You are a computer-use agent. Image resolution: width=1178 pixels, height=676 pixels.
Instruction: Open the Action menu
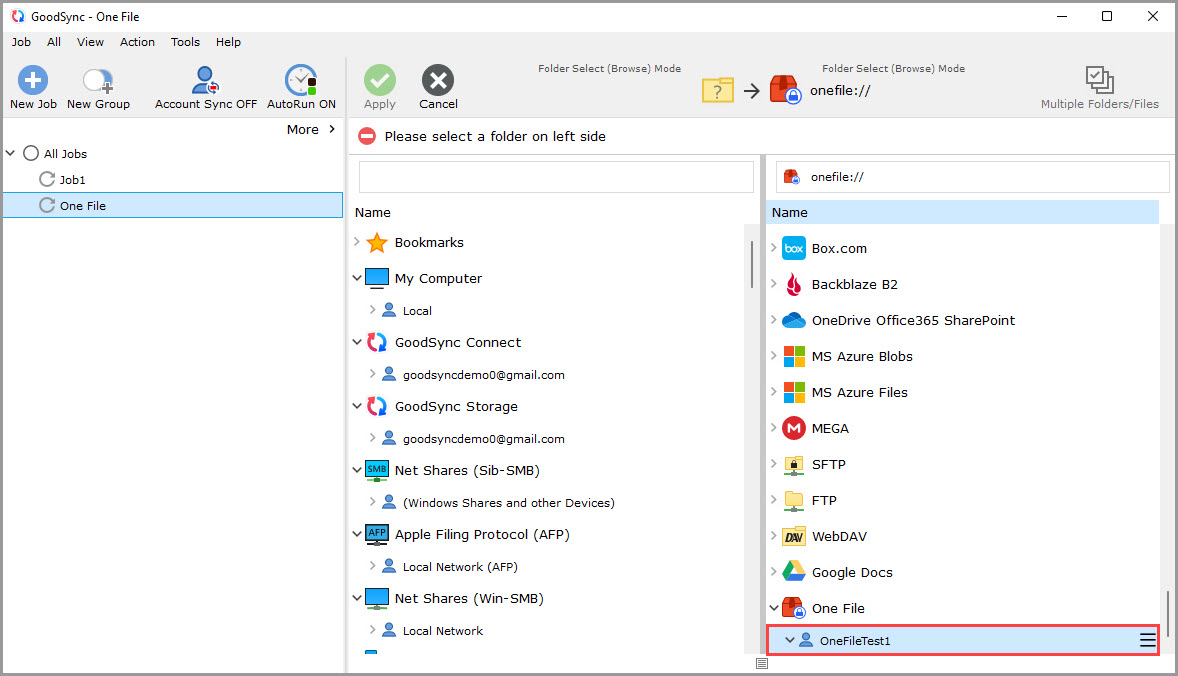click(x=137, y=42)
